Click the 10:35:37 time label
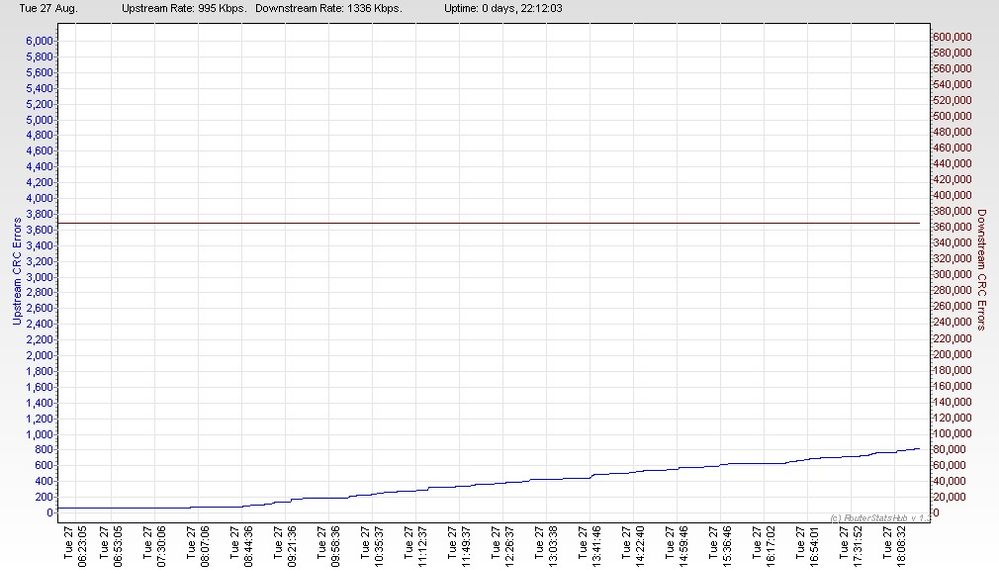999x570 pixels. (378, 546)
